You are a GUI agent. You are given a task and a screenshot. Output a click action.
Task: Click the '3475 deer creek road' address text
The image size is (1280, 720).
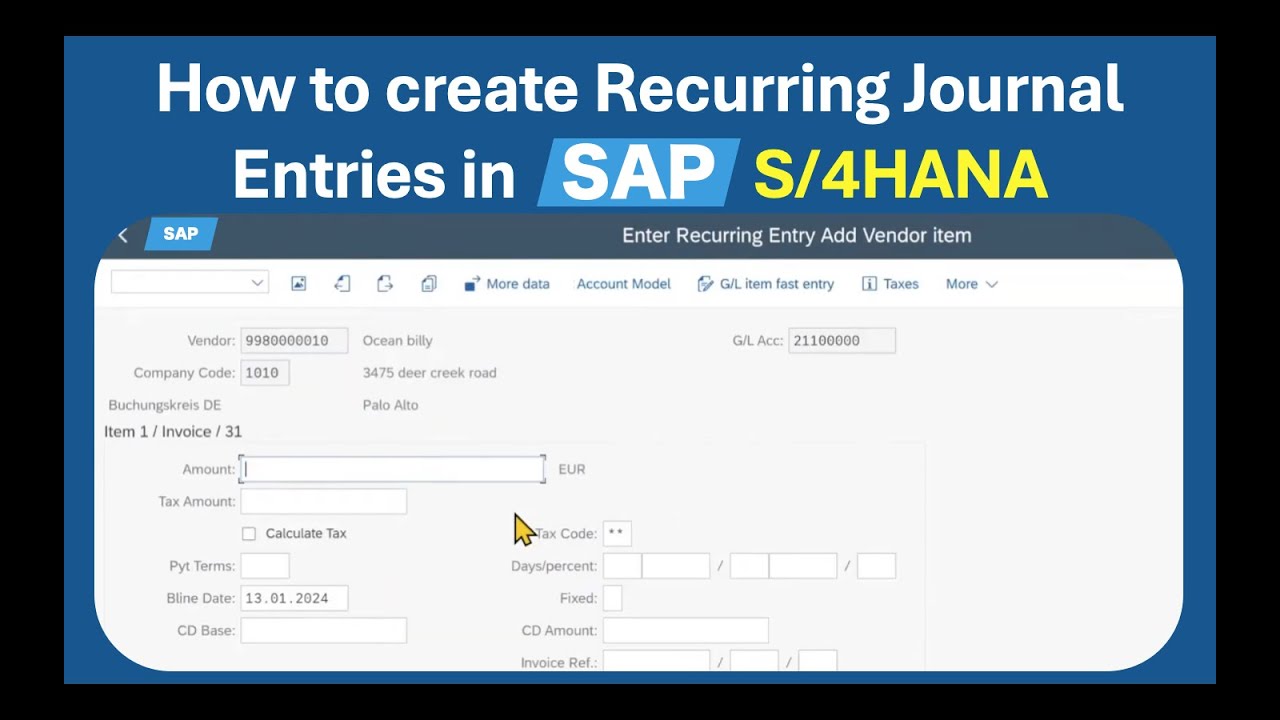point(430,373)
